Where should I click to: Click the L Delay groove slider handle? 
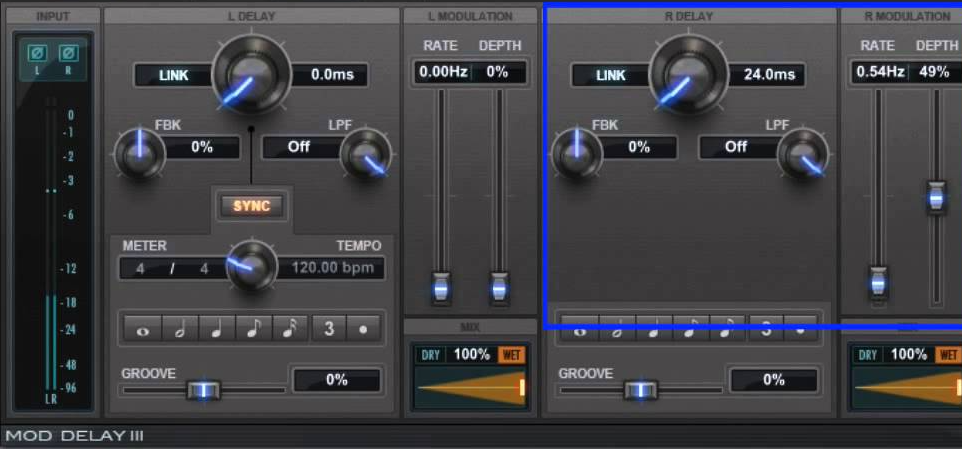point(203,390)
